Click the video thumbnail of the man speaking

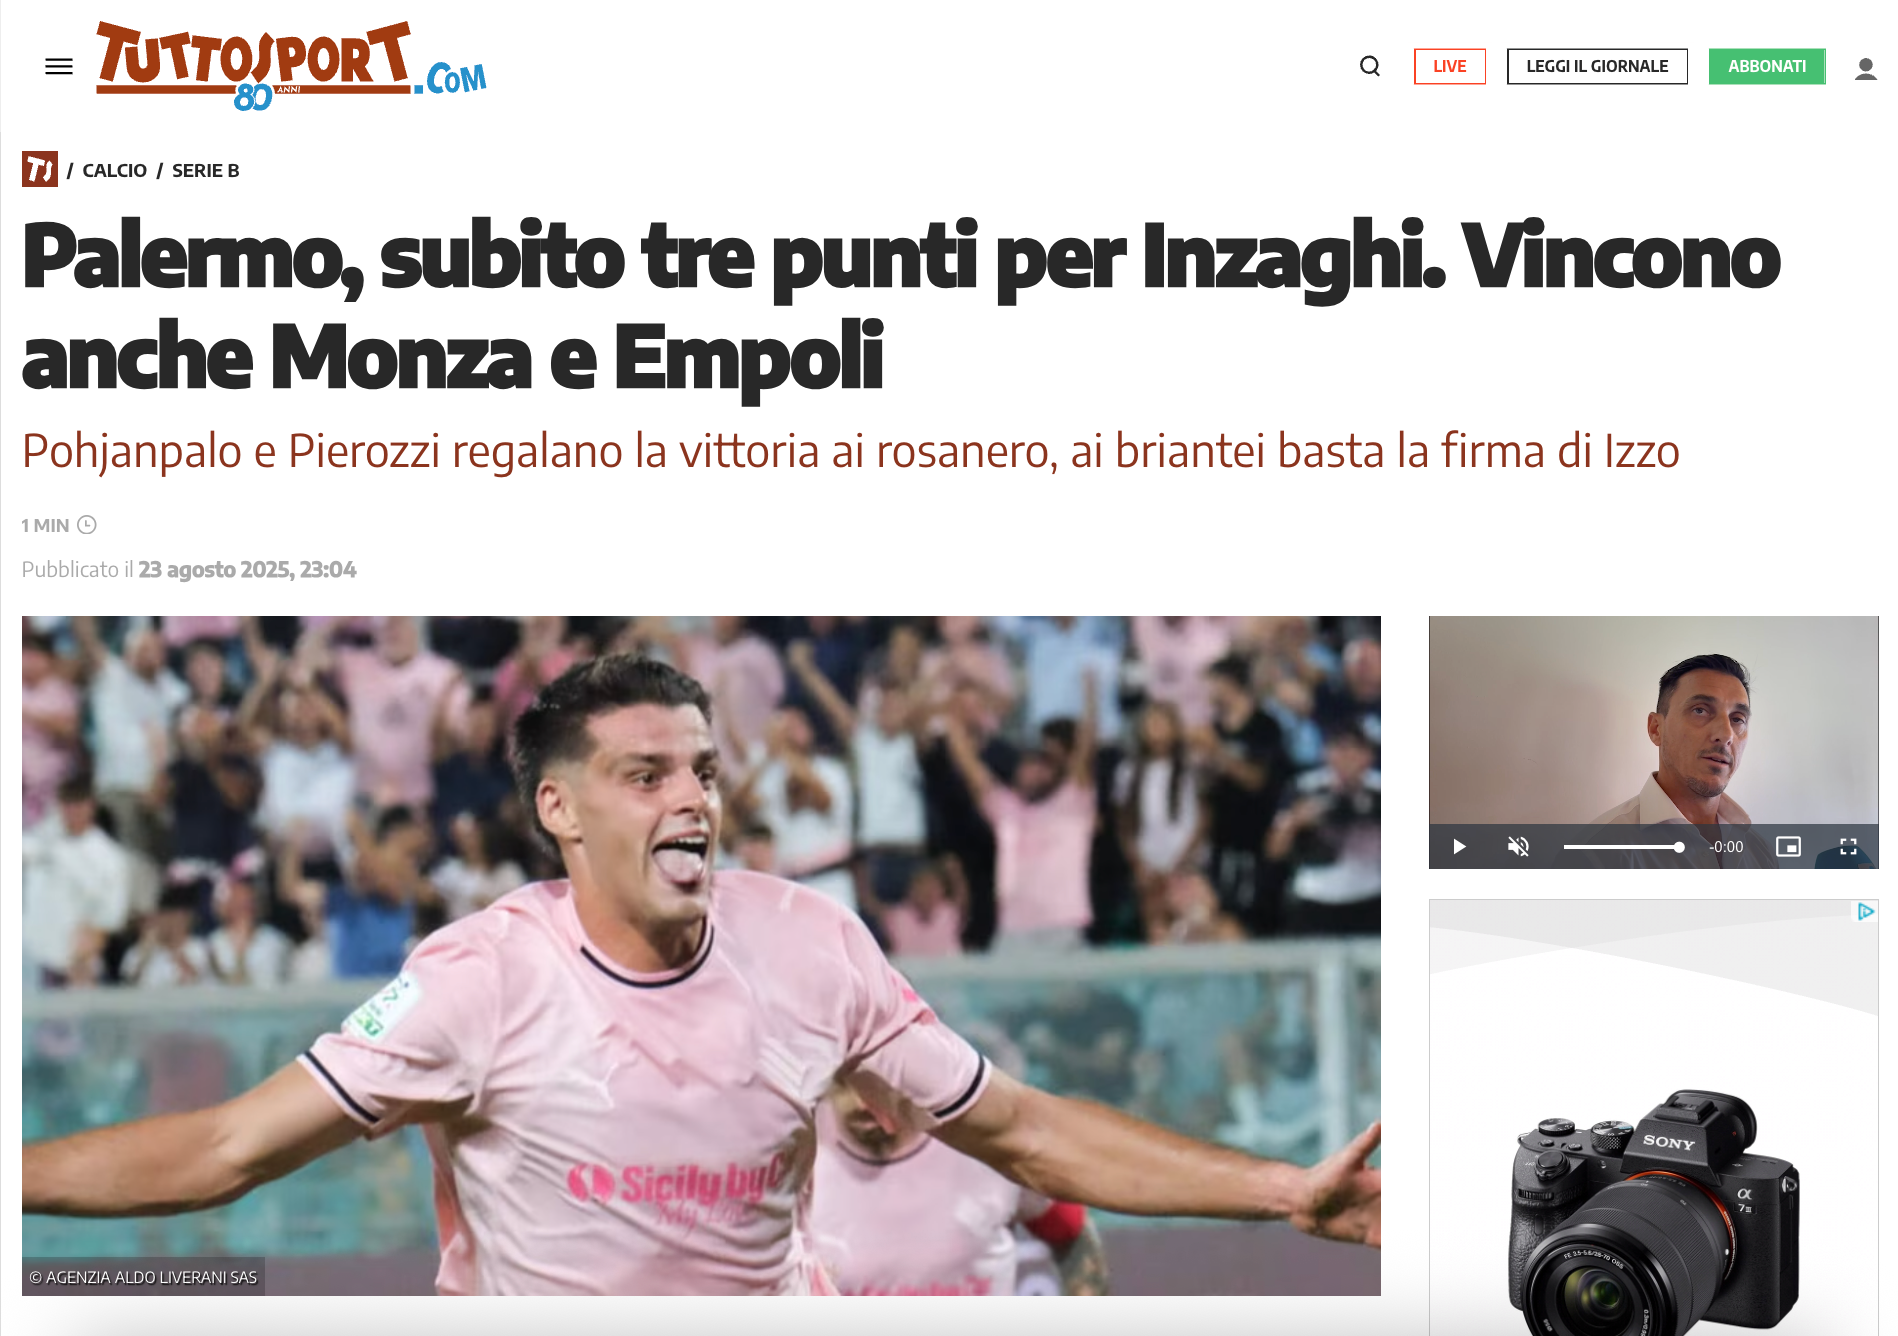(1653, 720)
